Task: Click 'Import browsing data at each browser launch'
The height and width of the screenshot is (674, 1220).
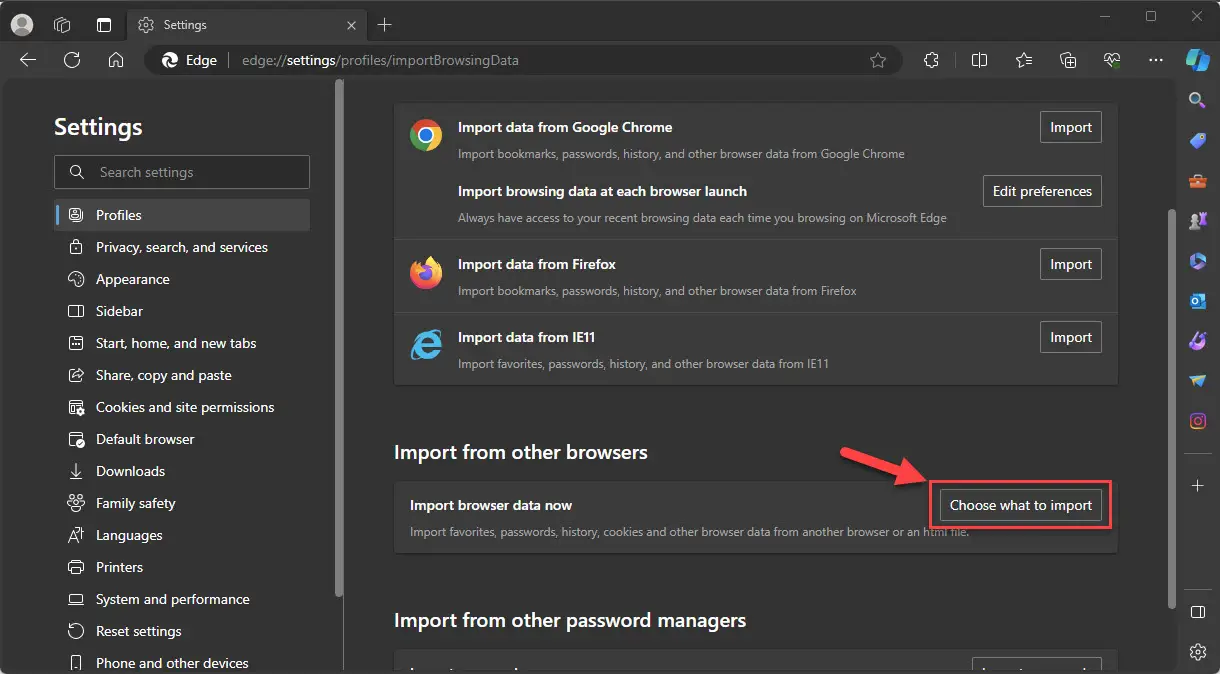Action: [602, 191]
